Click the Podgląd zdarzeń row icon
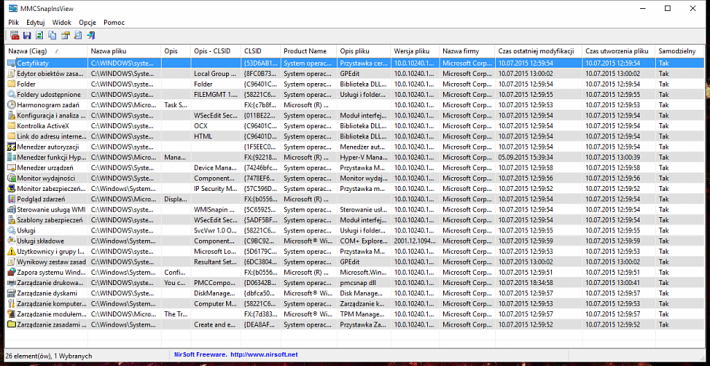 pyautogui.click(x=11, y=199)
